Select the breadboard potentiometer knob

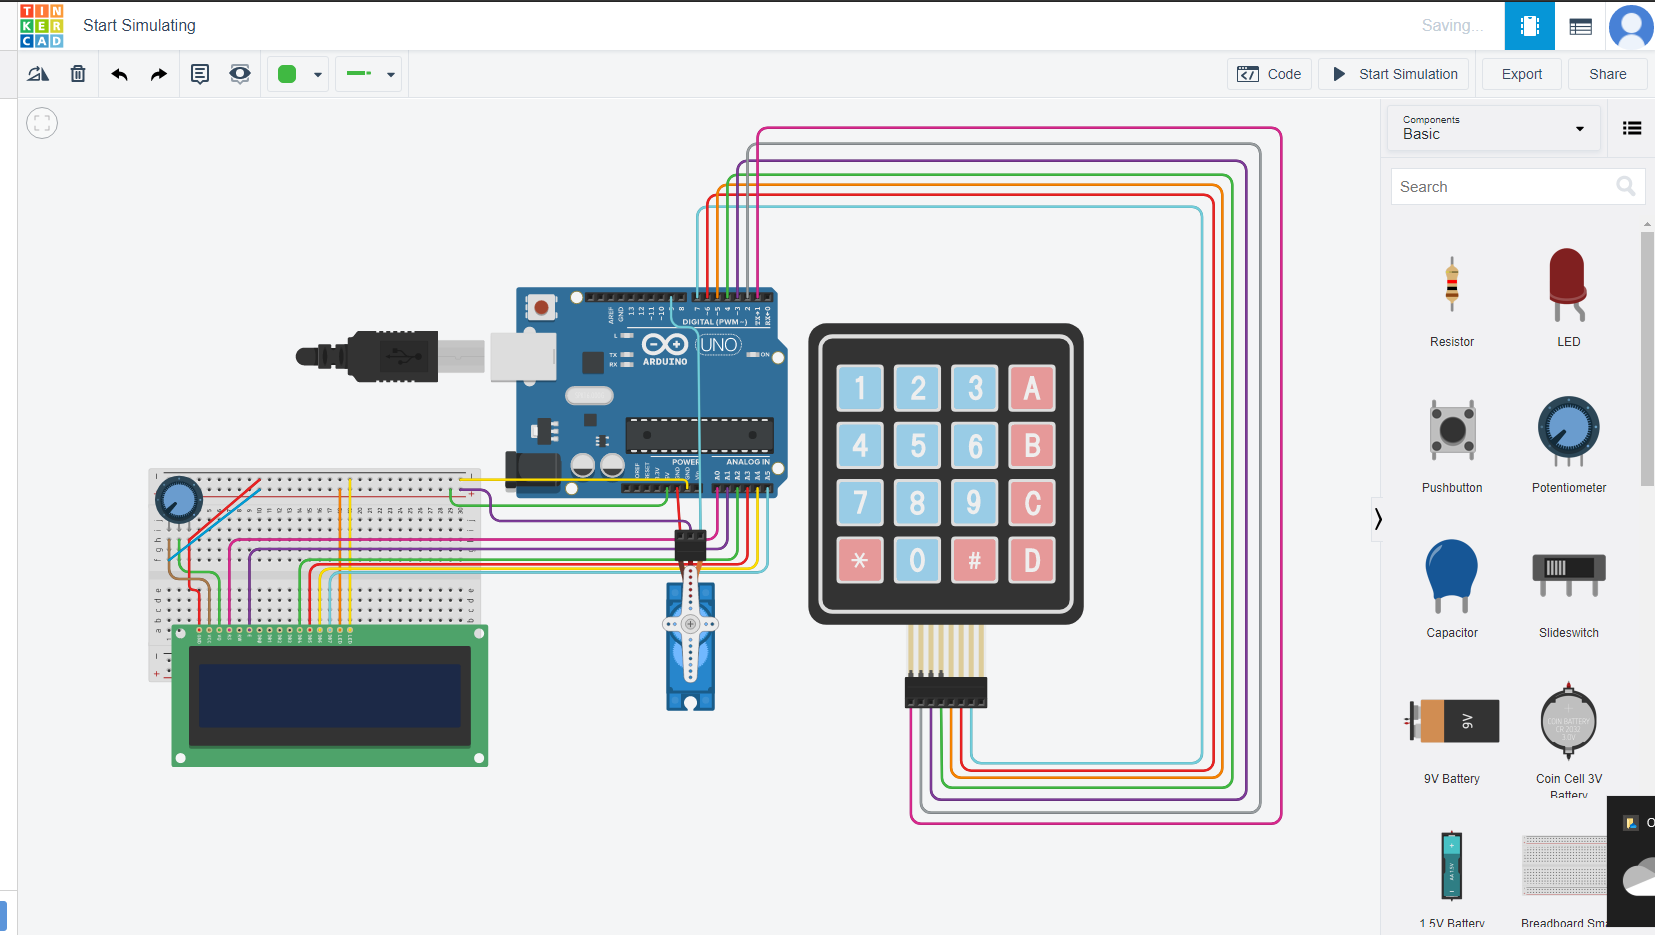179,499
